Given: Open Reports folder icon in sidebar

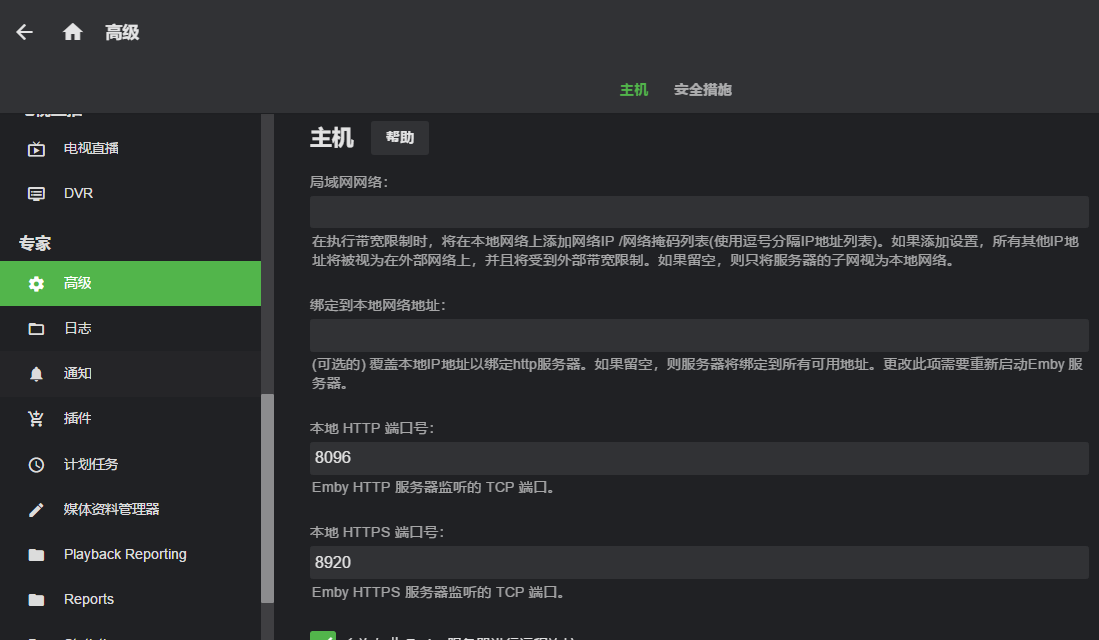Looking at the screenshot, I should click(37, 600).
